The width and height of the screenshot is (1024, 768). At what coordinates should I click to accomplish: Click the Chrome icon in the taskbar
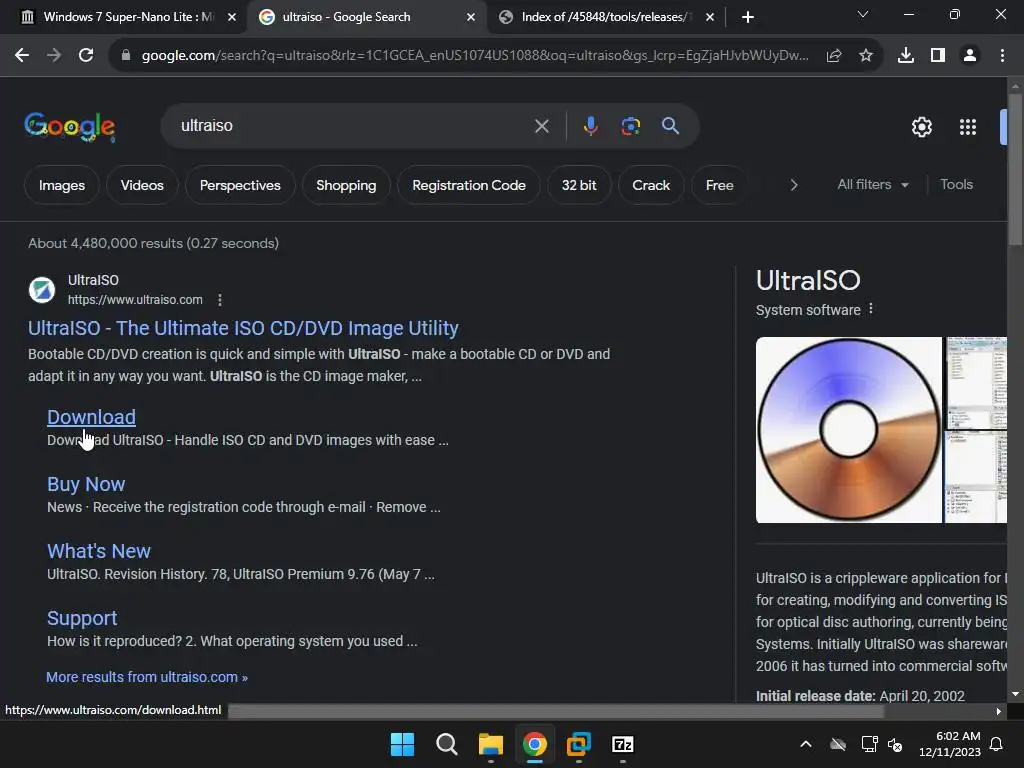click(534, 744)
